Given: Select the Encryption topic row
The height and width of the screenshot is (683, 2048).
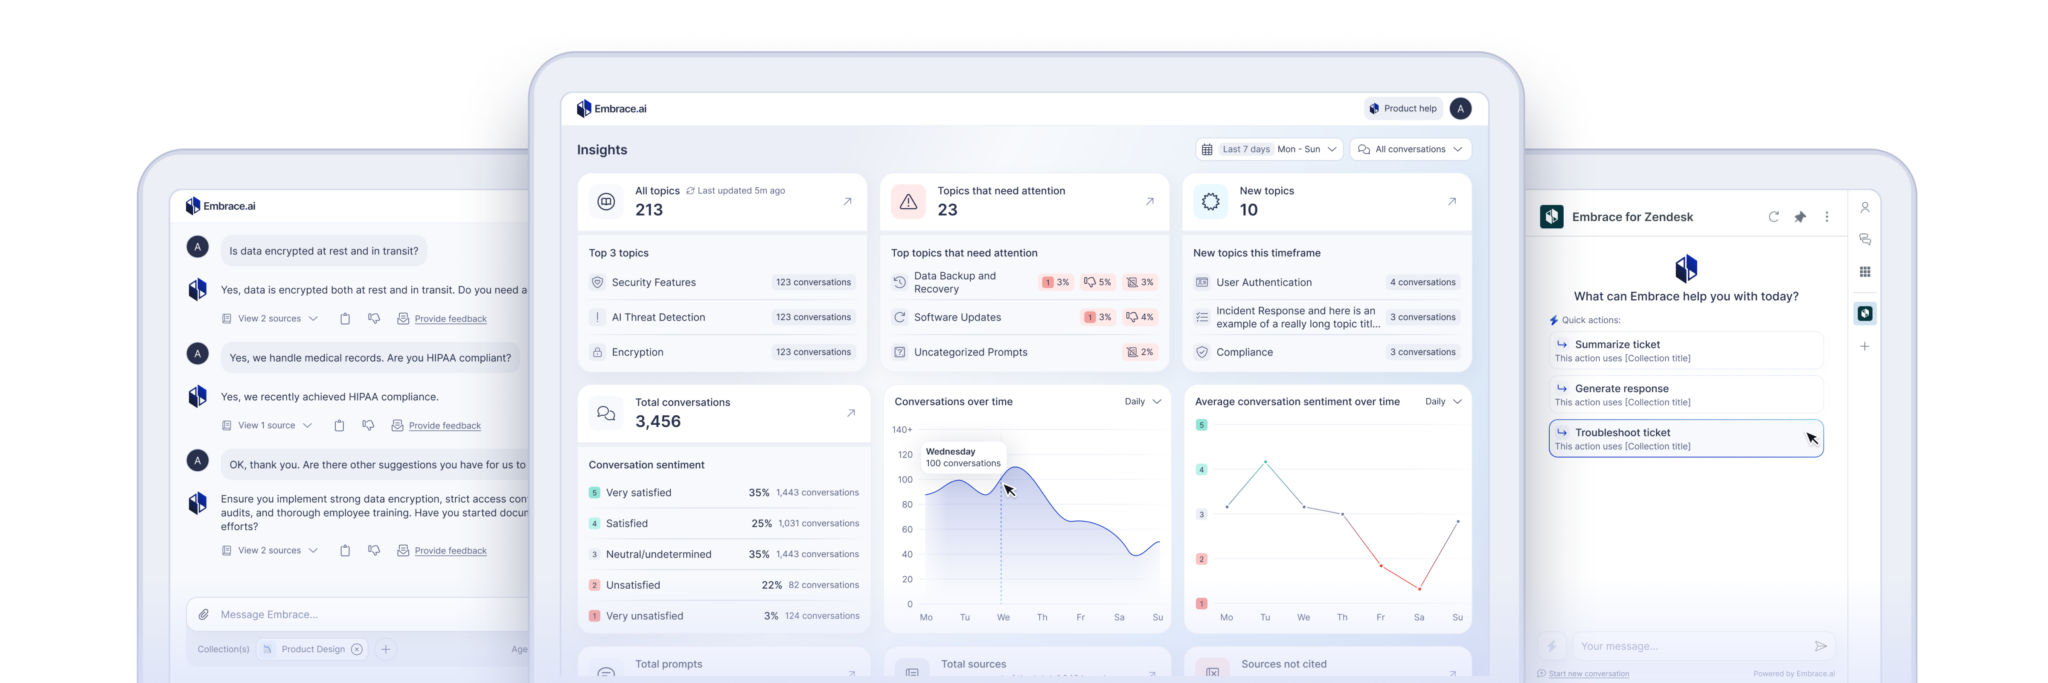Looking at the screenshot, I should click(x=722, y=353).
